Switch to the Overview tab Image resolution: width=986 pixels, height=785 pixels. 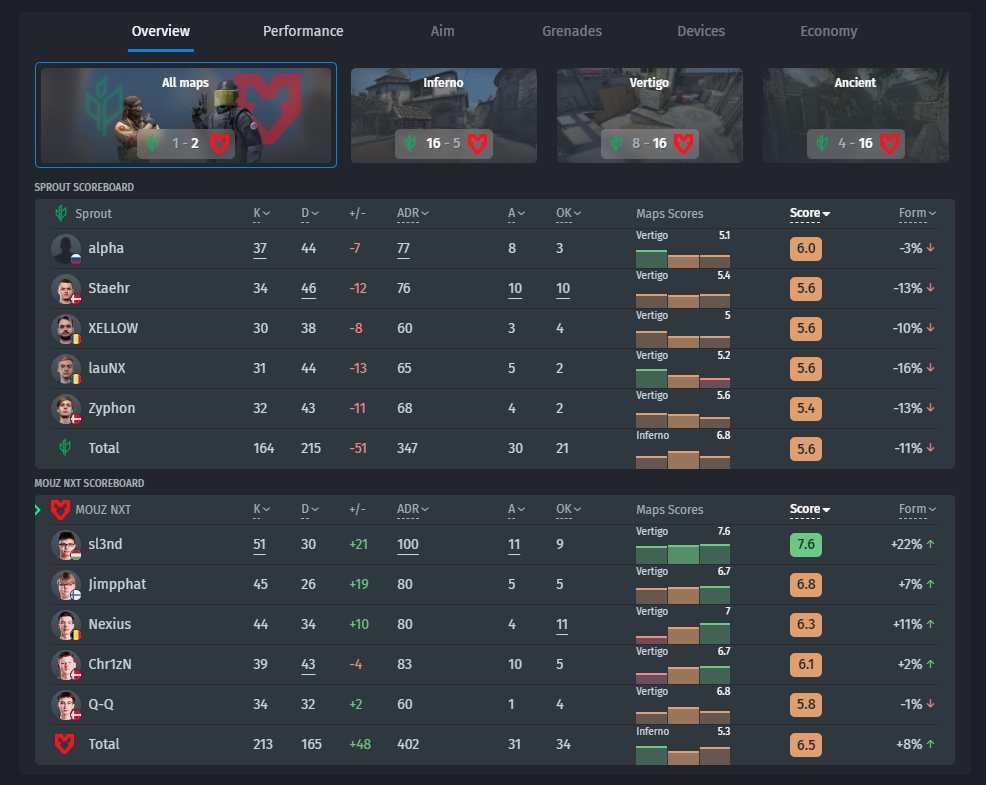(x=160, y=31)
